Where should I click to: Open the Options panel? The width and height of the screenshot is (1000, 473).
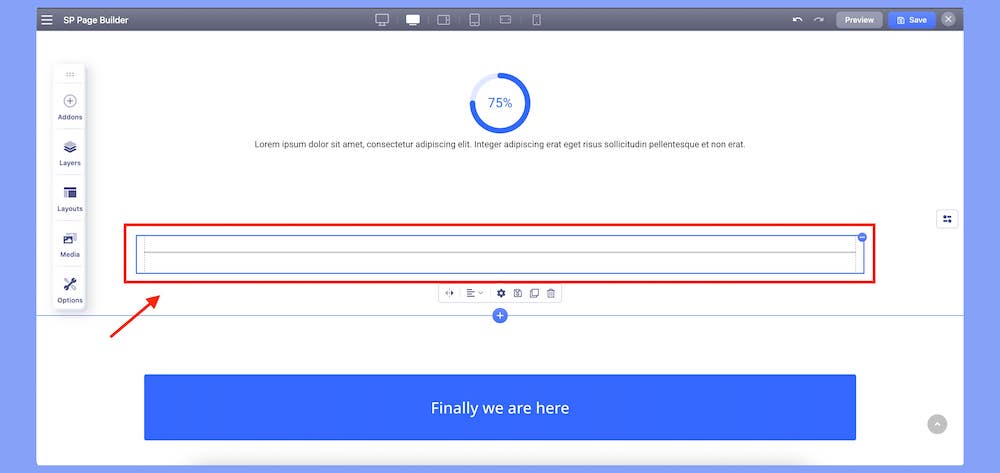coord(70,290)
